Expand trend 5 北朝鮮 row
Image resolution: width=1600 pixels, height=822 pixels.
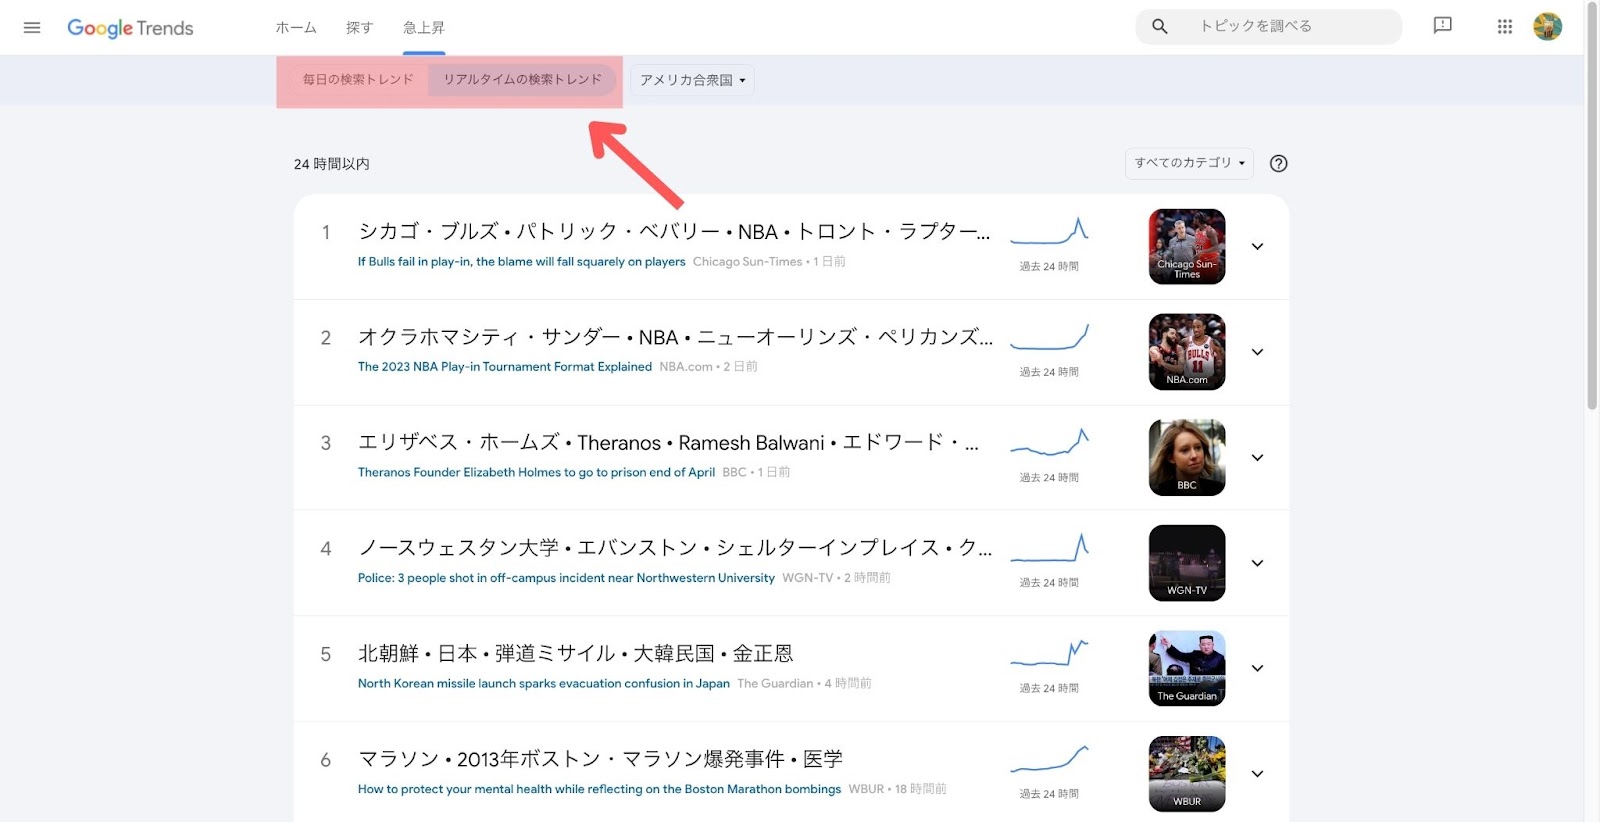pos(1258,668)
